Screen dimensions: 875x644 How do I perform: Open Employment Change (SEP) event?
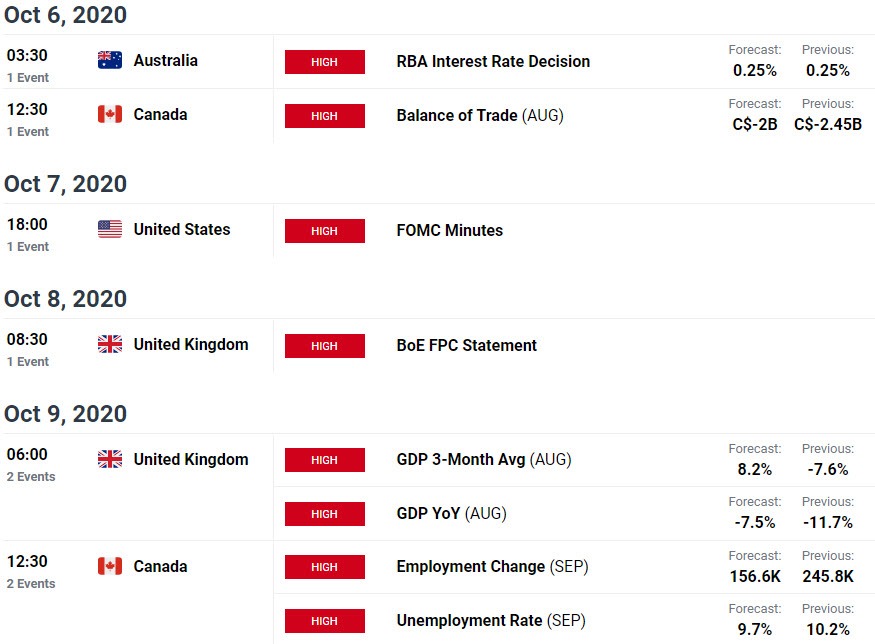coord(492,567)
